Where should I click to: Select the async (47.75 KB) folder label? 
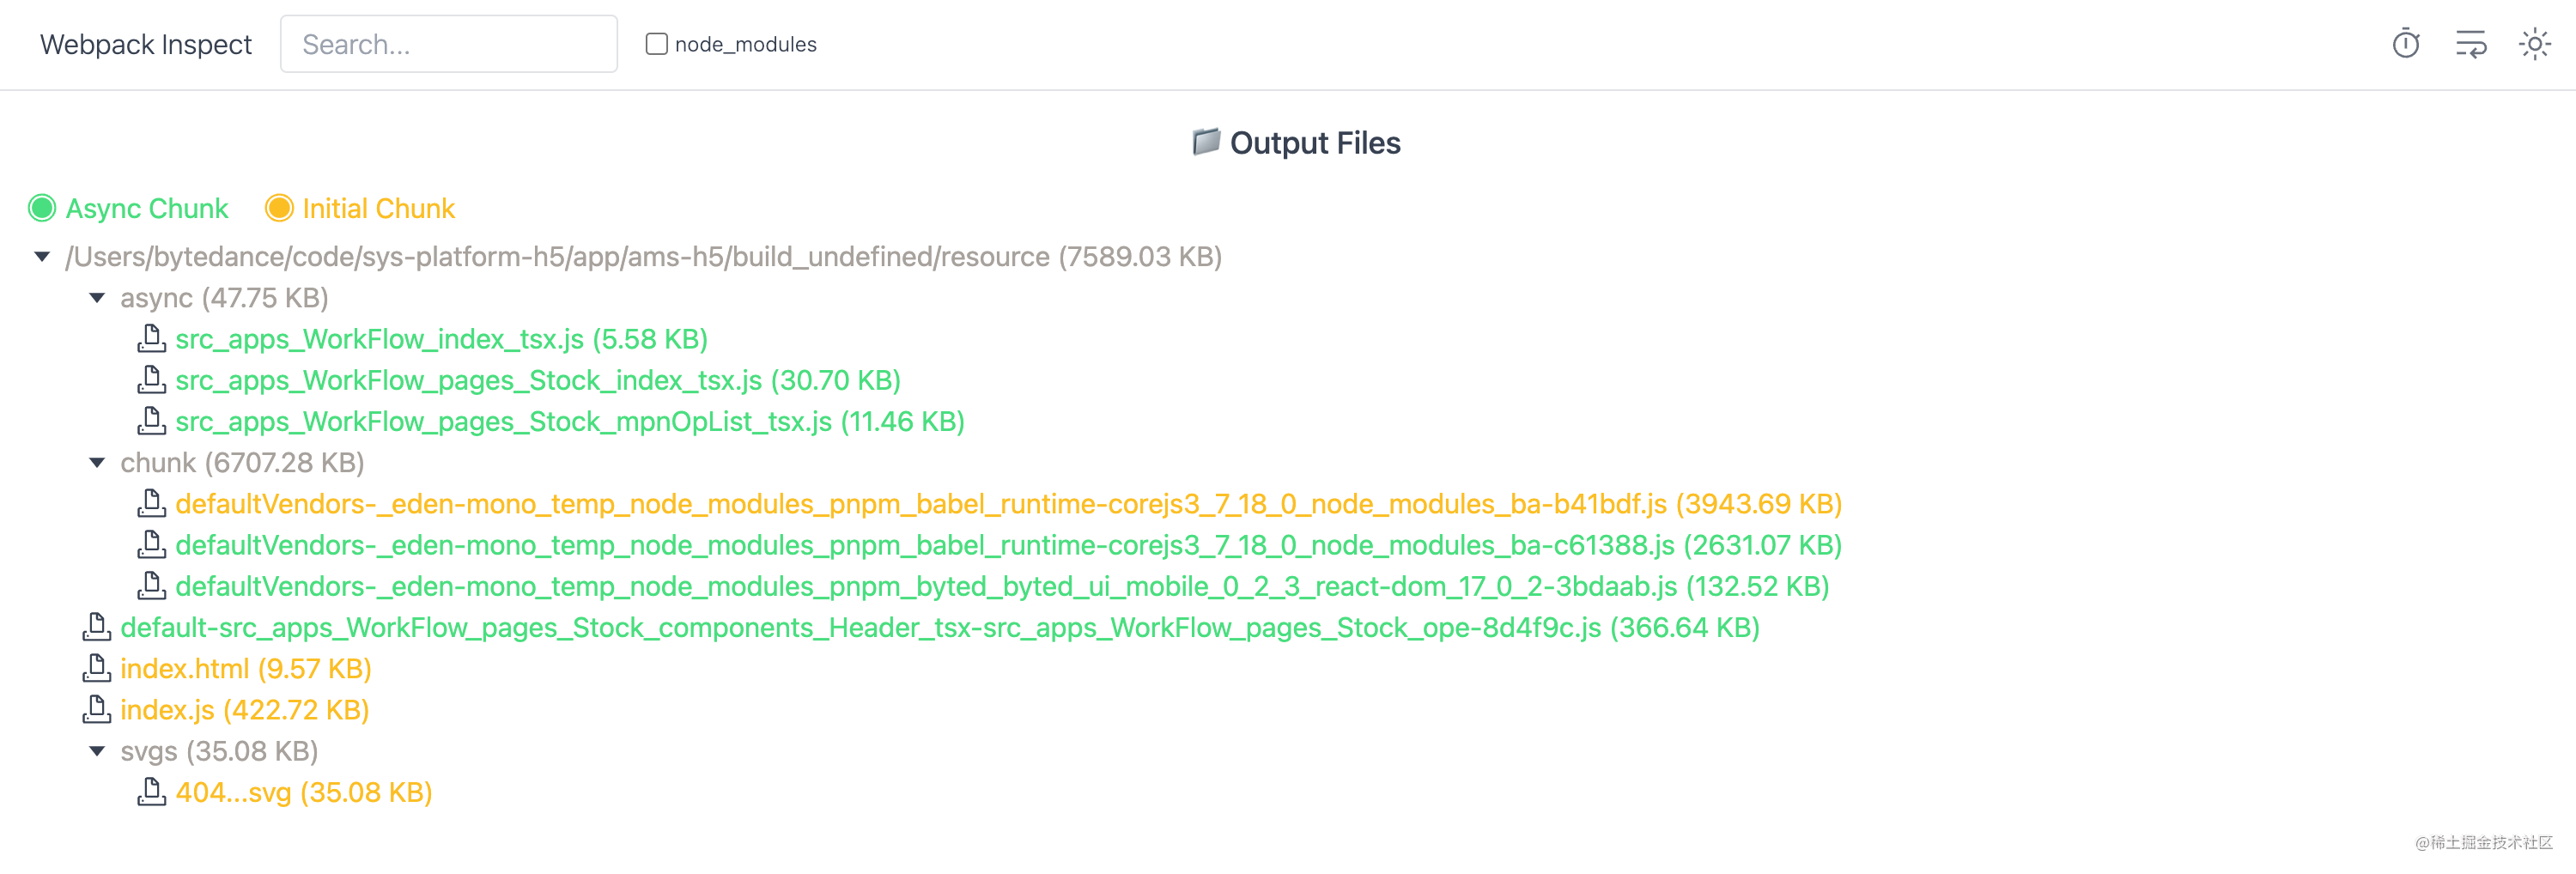(224, 298)
